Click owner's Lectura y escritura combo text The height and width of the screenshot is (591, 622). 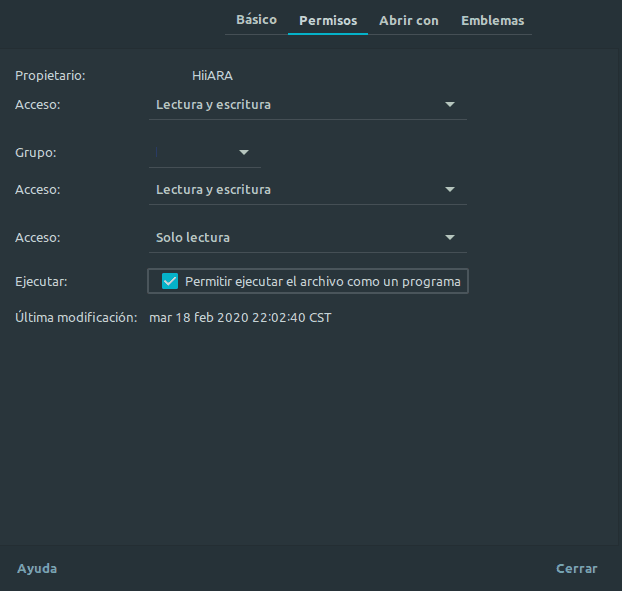[x=213, y=105]
